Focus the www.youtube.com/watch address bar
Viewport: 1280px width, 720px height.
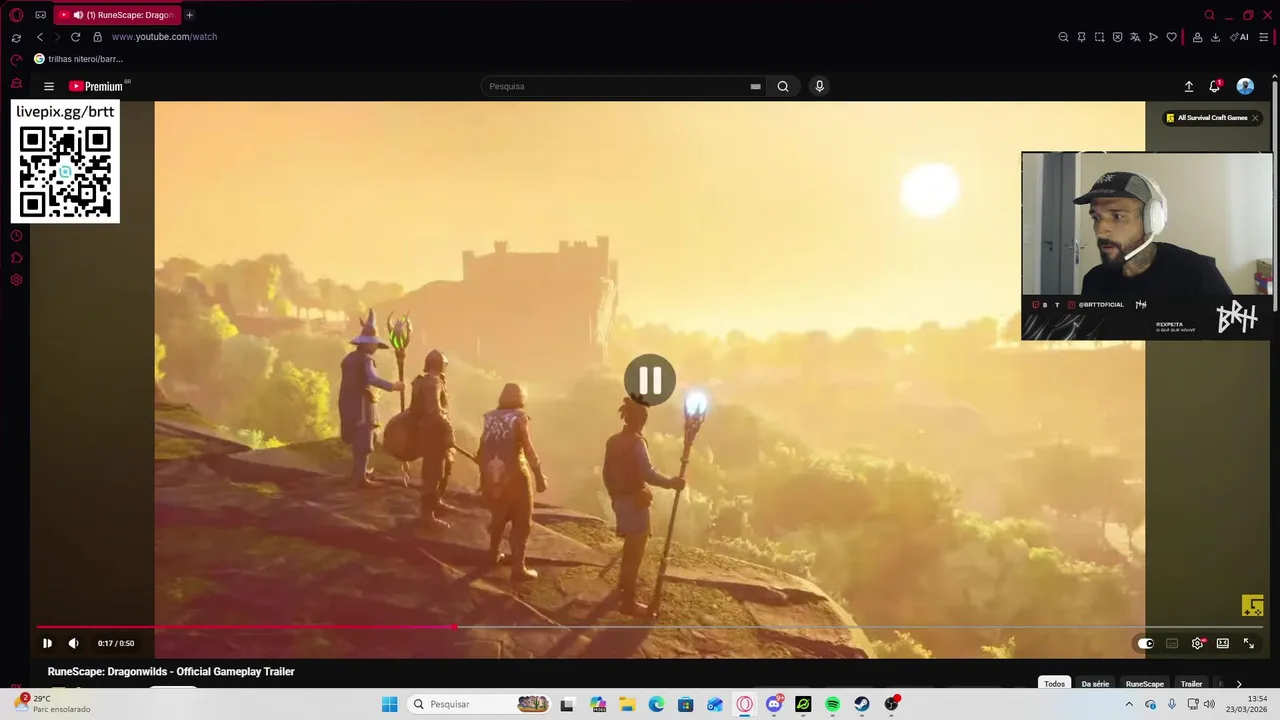[164, 37]
